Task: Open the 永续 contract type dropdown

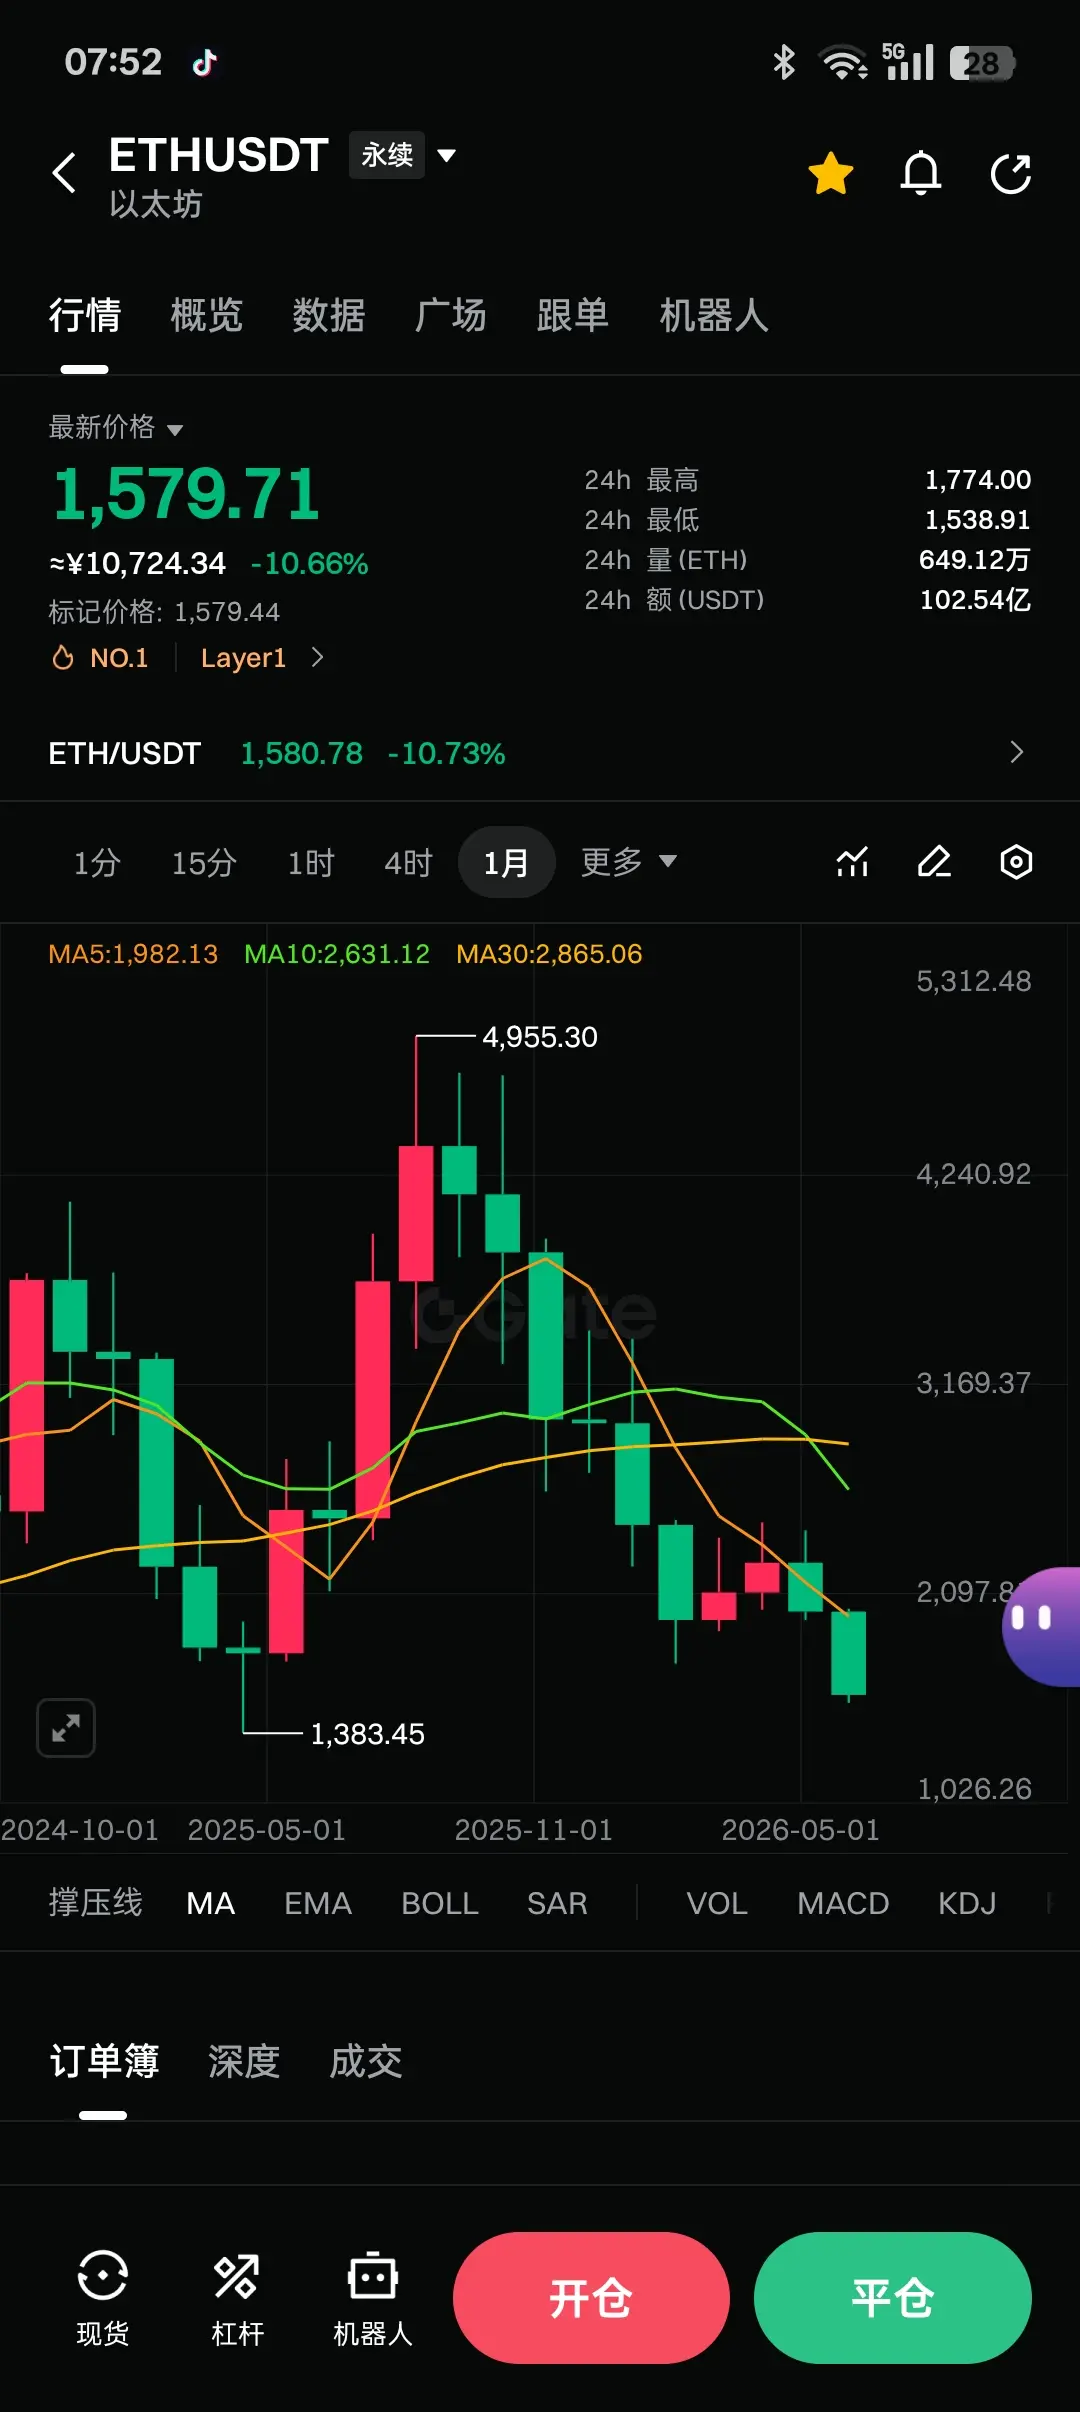Action: click(403, 155)
